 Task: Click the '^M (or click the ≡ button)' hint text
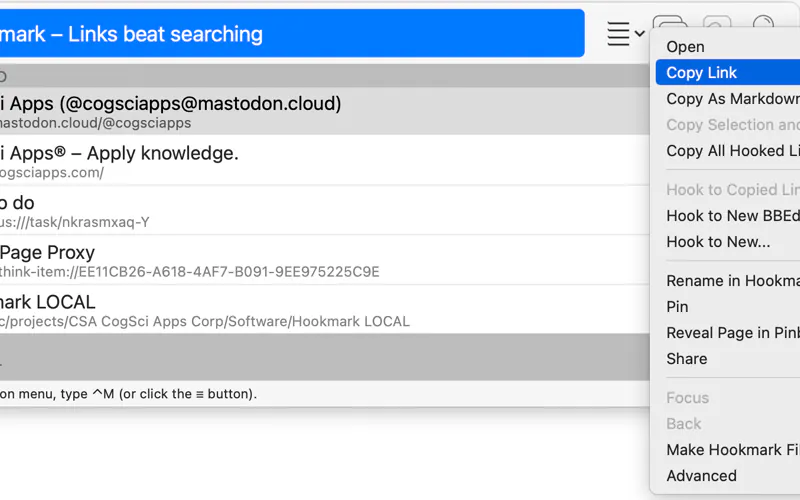click(174, 394)
